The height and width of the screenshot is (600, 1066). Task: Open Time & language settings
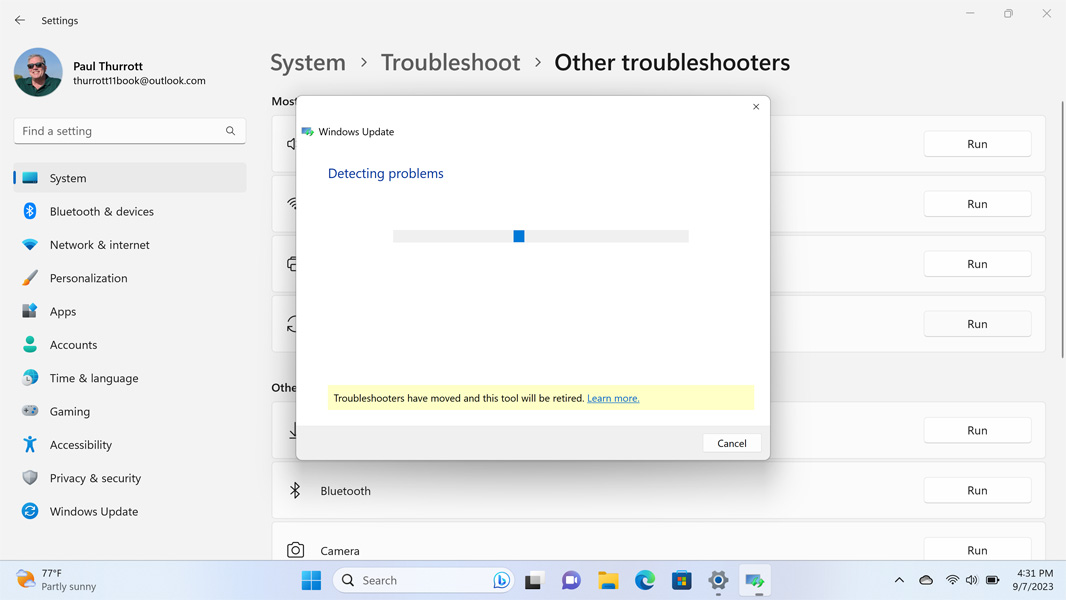94,378
